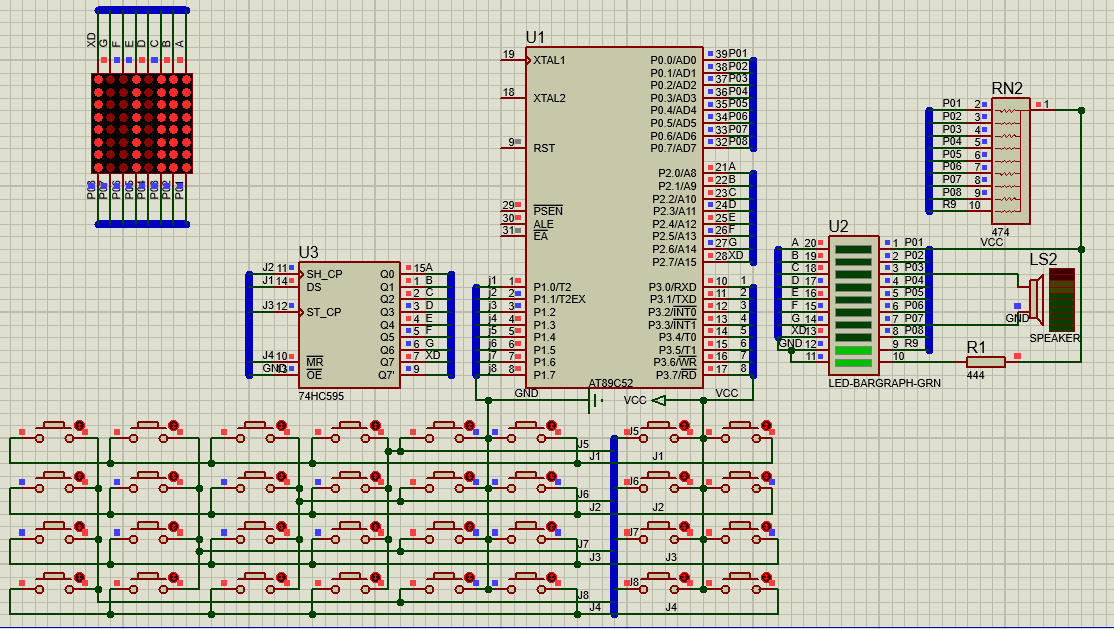Click the U3 reference label
Viewport: 1114px width, 629px height.
308,252
